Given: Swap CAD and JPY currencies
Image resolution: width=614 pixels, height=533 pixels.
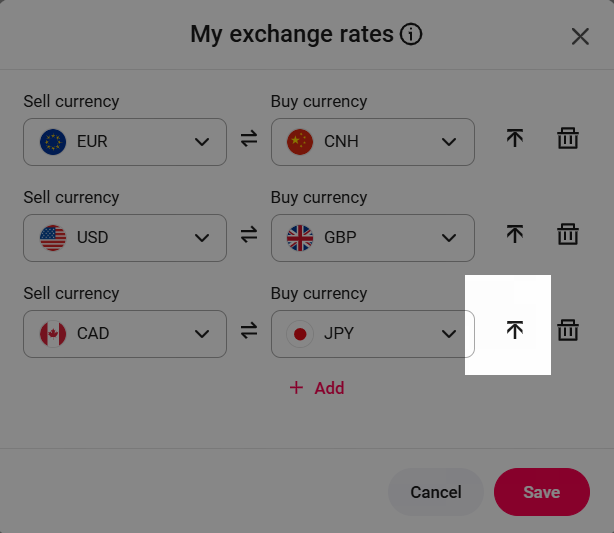Looking at the screenshot, I should coord(249,333).
